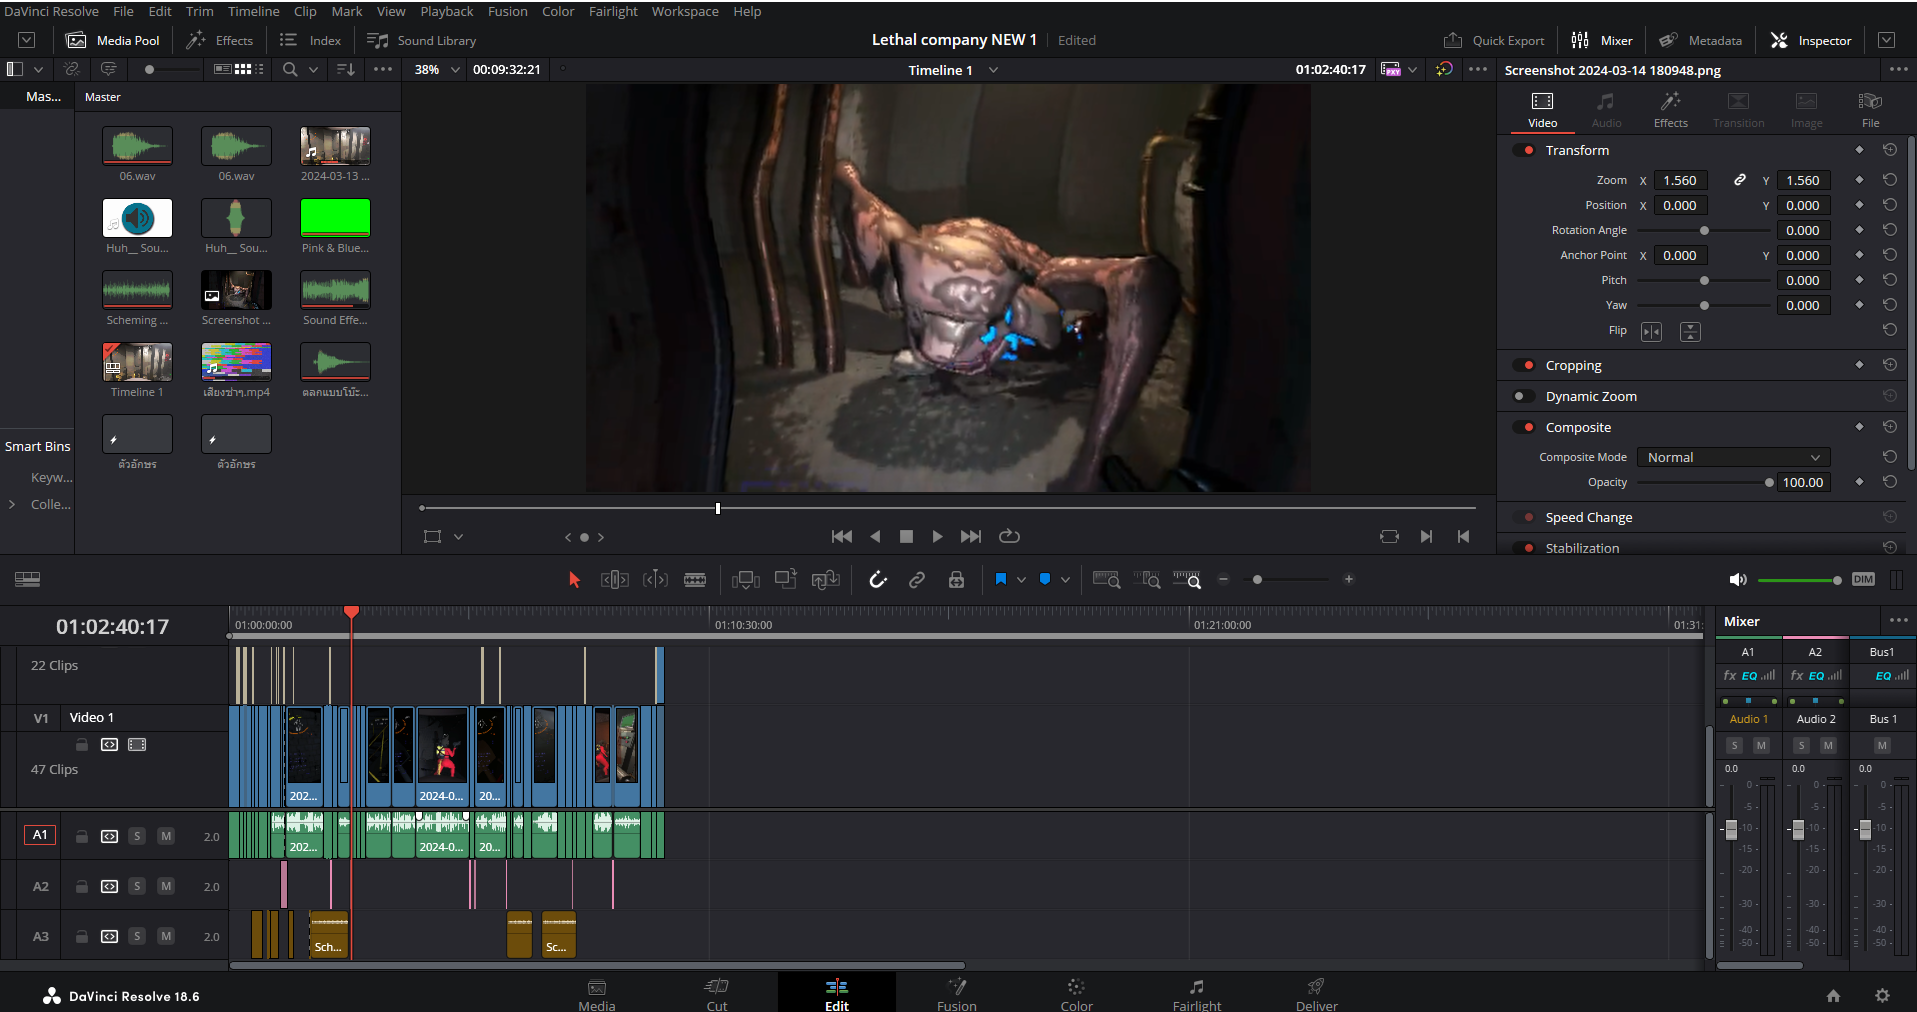Click the Detail Zoom icon
Viewport: 1917px width, 1012px height.
pos(1147,580)
